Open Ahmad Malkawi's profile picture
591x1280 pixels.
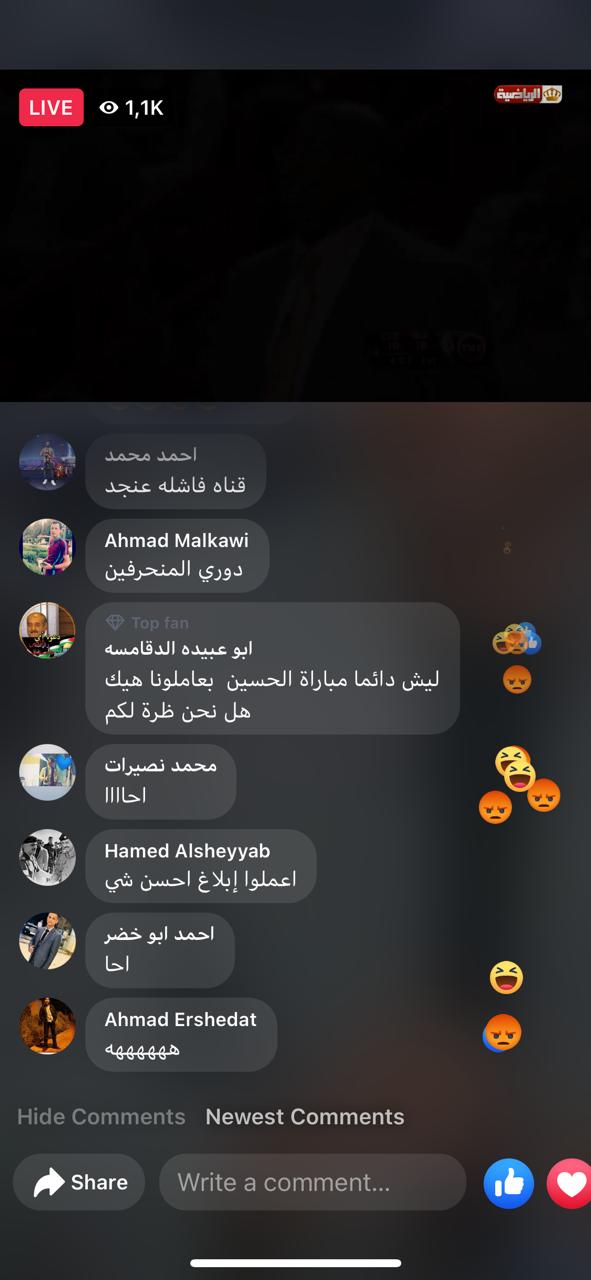(47, 547)
